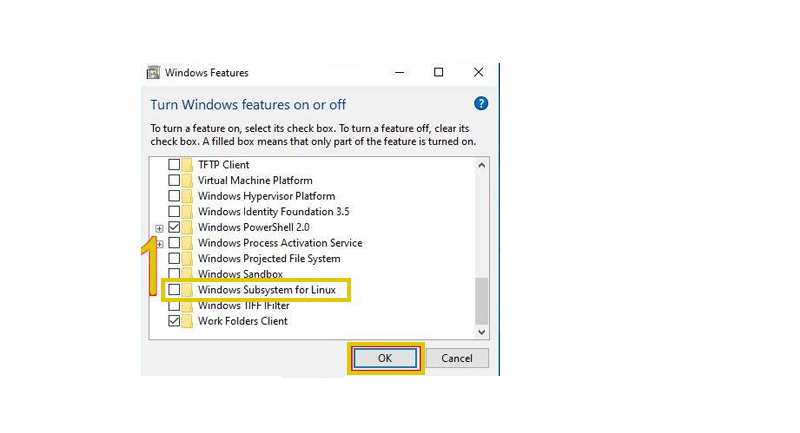Tick the Windows Hypervisor Platform checkbox
The width and height of the screenshot is (800, 433).
(174, 196)
